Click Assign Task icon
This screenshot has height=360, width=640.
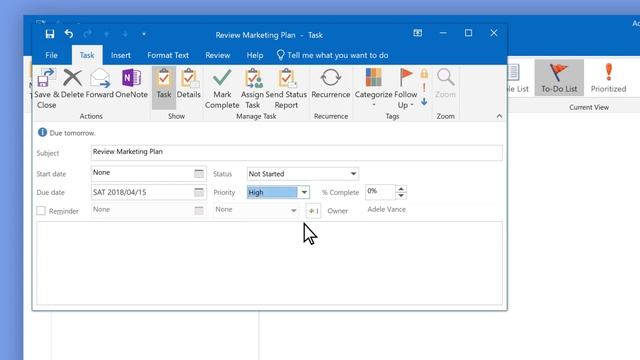[x=252, y=89]
